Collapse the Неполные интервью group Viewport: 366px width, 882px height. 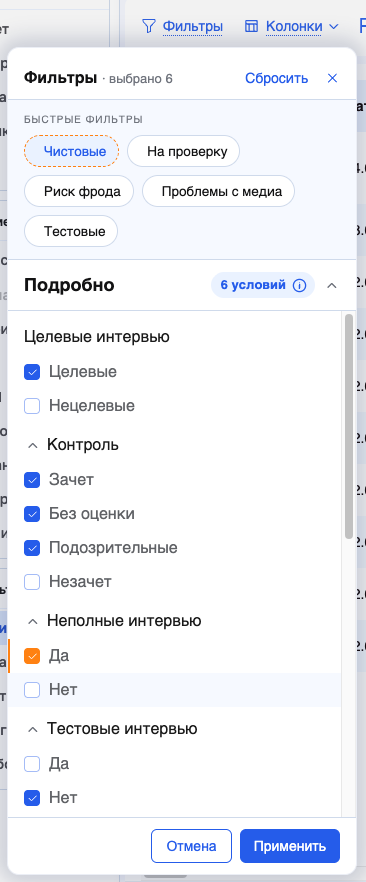pyautogui.click(x=33, y=621)
